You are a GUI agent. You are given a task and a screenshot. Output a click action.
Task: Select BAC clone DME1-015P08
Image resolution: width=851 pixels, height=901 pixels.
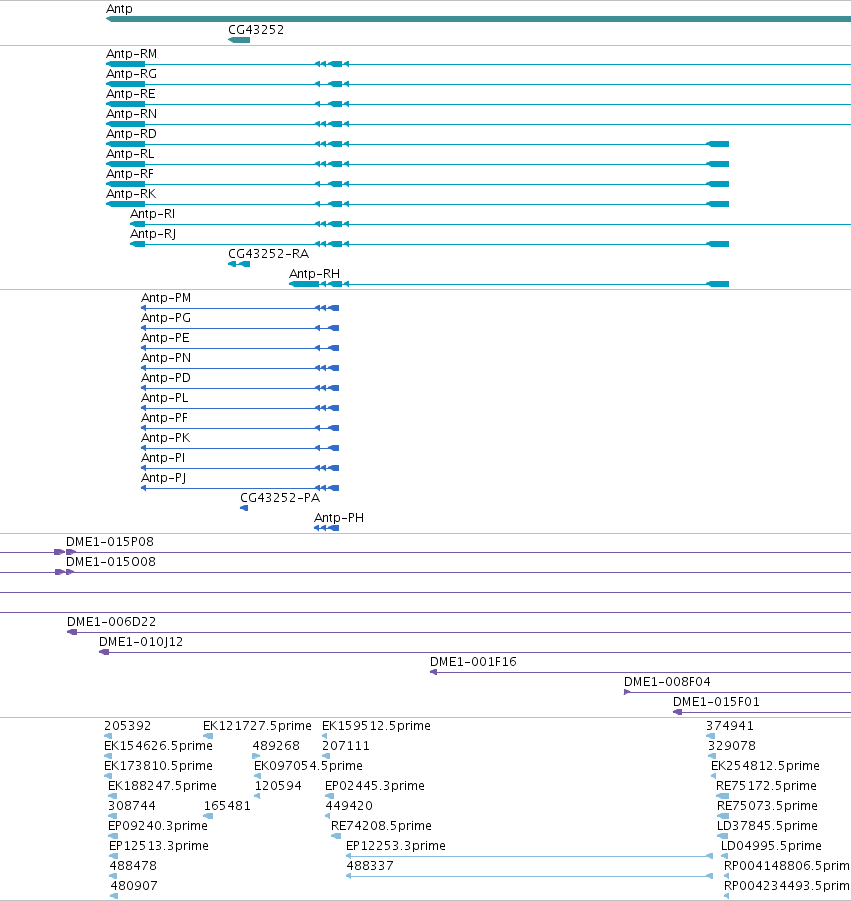click(110, 542)
